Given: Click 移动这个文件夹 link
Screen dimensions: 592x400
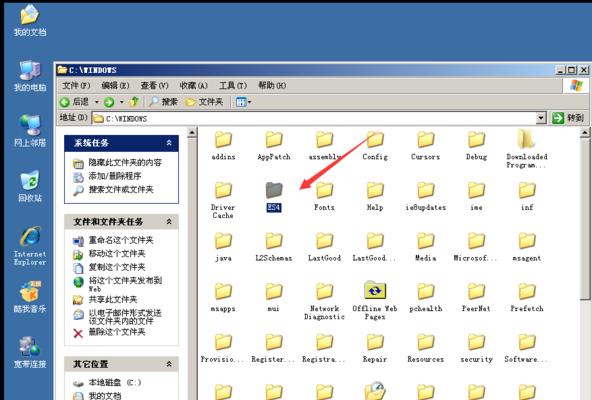Looking at the screenshot, I should tap(117, 254).
